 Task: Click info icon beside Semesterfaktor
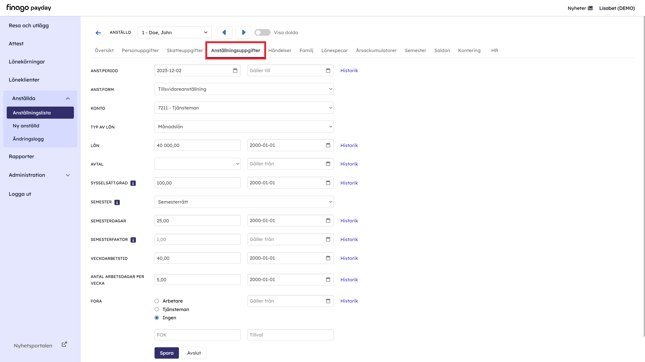tap(133, 240)
